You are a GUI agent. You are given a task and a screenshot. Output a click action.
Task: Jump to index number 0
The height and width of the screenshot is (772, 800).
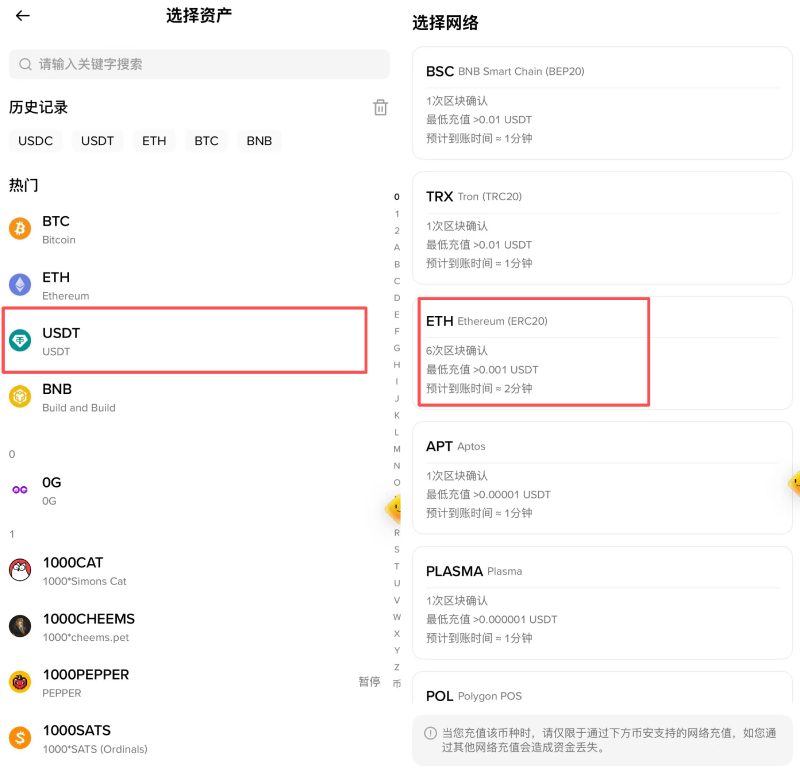click(x=396, y=197)
